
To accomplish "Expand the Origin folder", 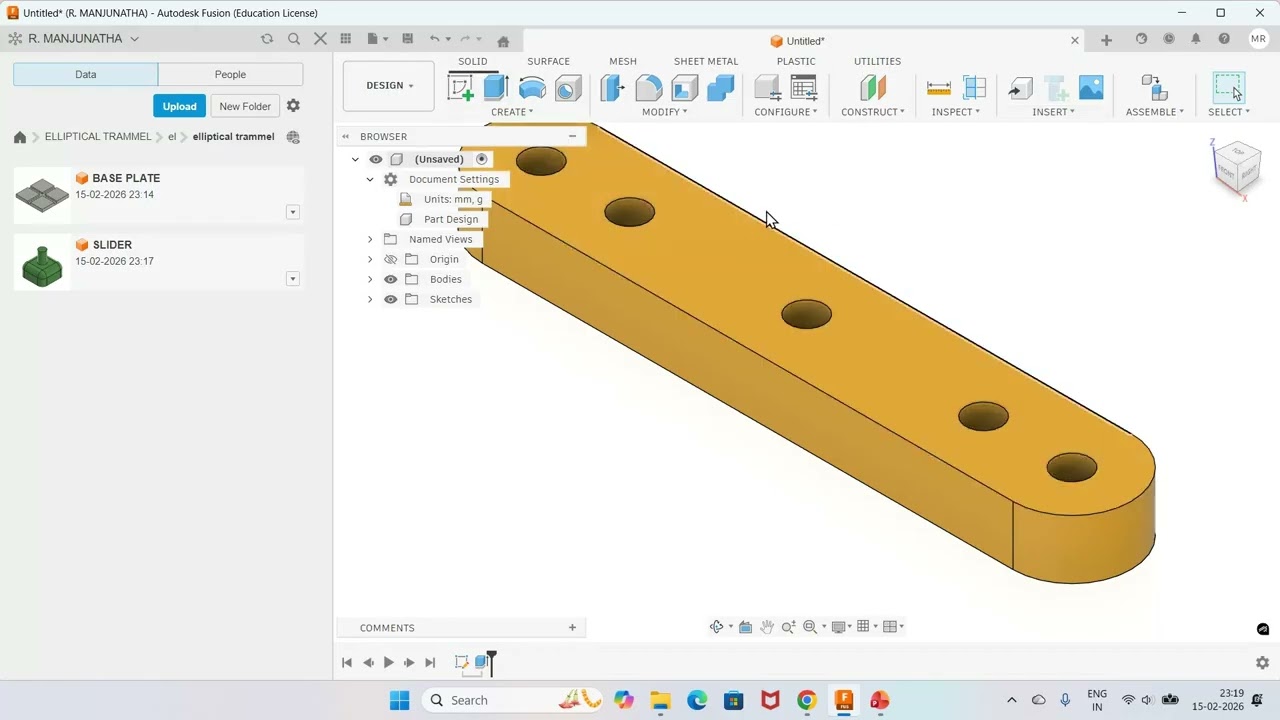I will click(370, 259).
